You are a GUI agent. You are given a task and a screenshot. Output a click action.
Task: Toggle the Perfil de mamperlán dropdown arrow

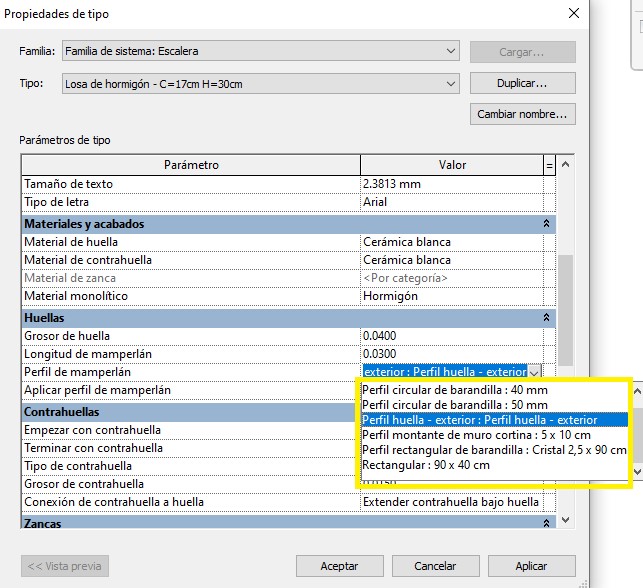[534, 372]
